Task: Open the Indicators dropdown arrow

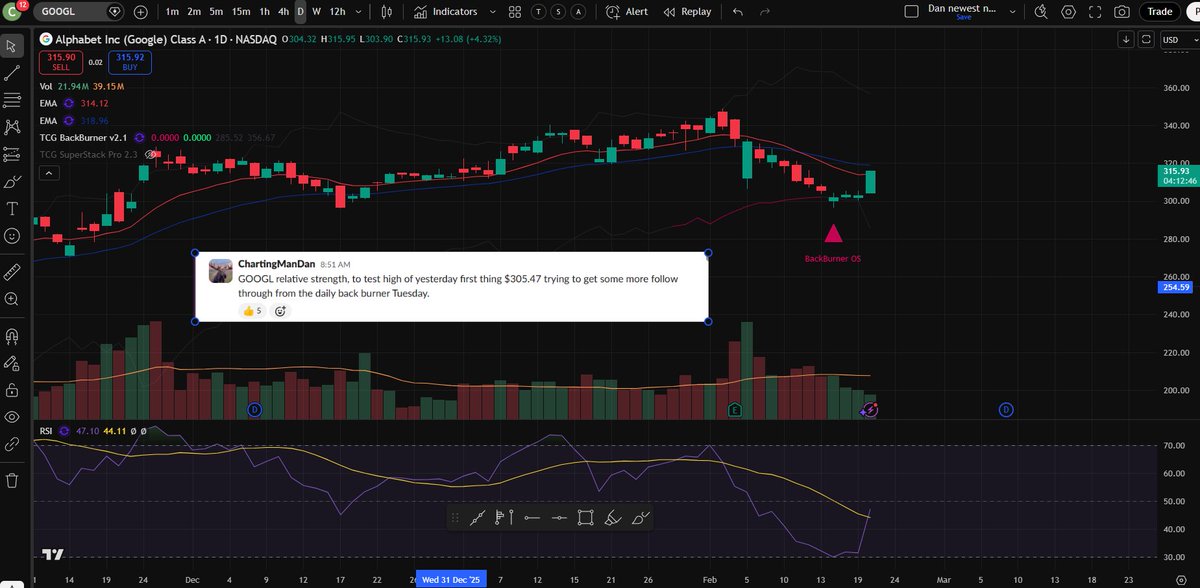Action: point(492,12)
